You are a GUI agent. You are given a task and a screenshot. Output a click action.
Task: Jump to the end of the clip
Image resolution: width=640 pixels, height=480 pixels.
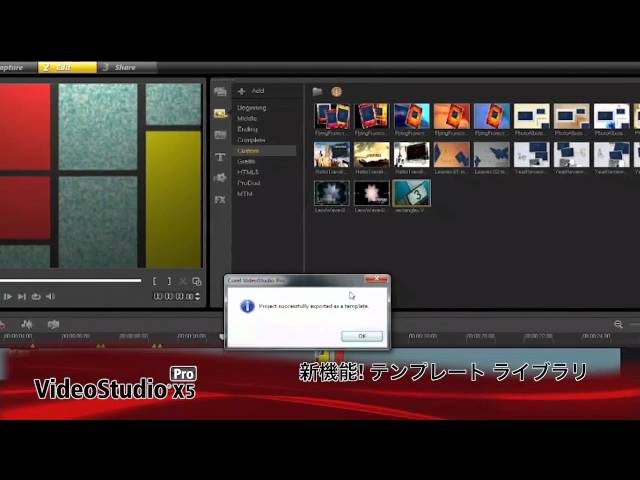click(x=22, y=297)
